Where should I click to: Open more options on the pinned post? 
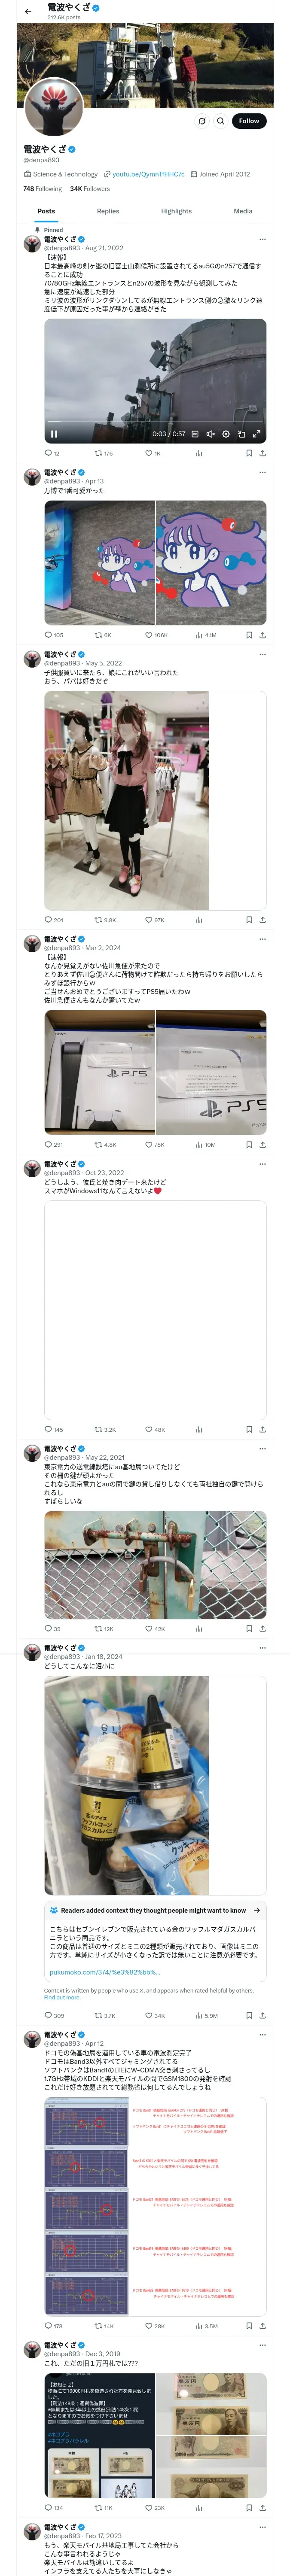click(x=262, y=239)
